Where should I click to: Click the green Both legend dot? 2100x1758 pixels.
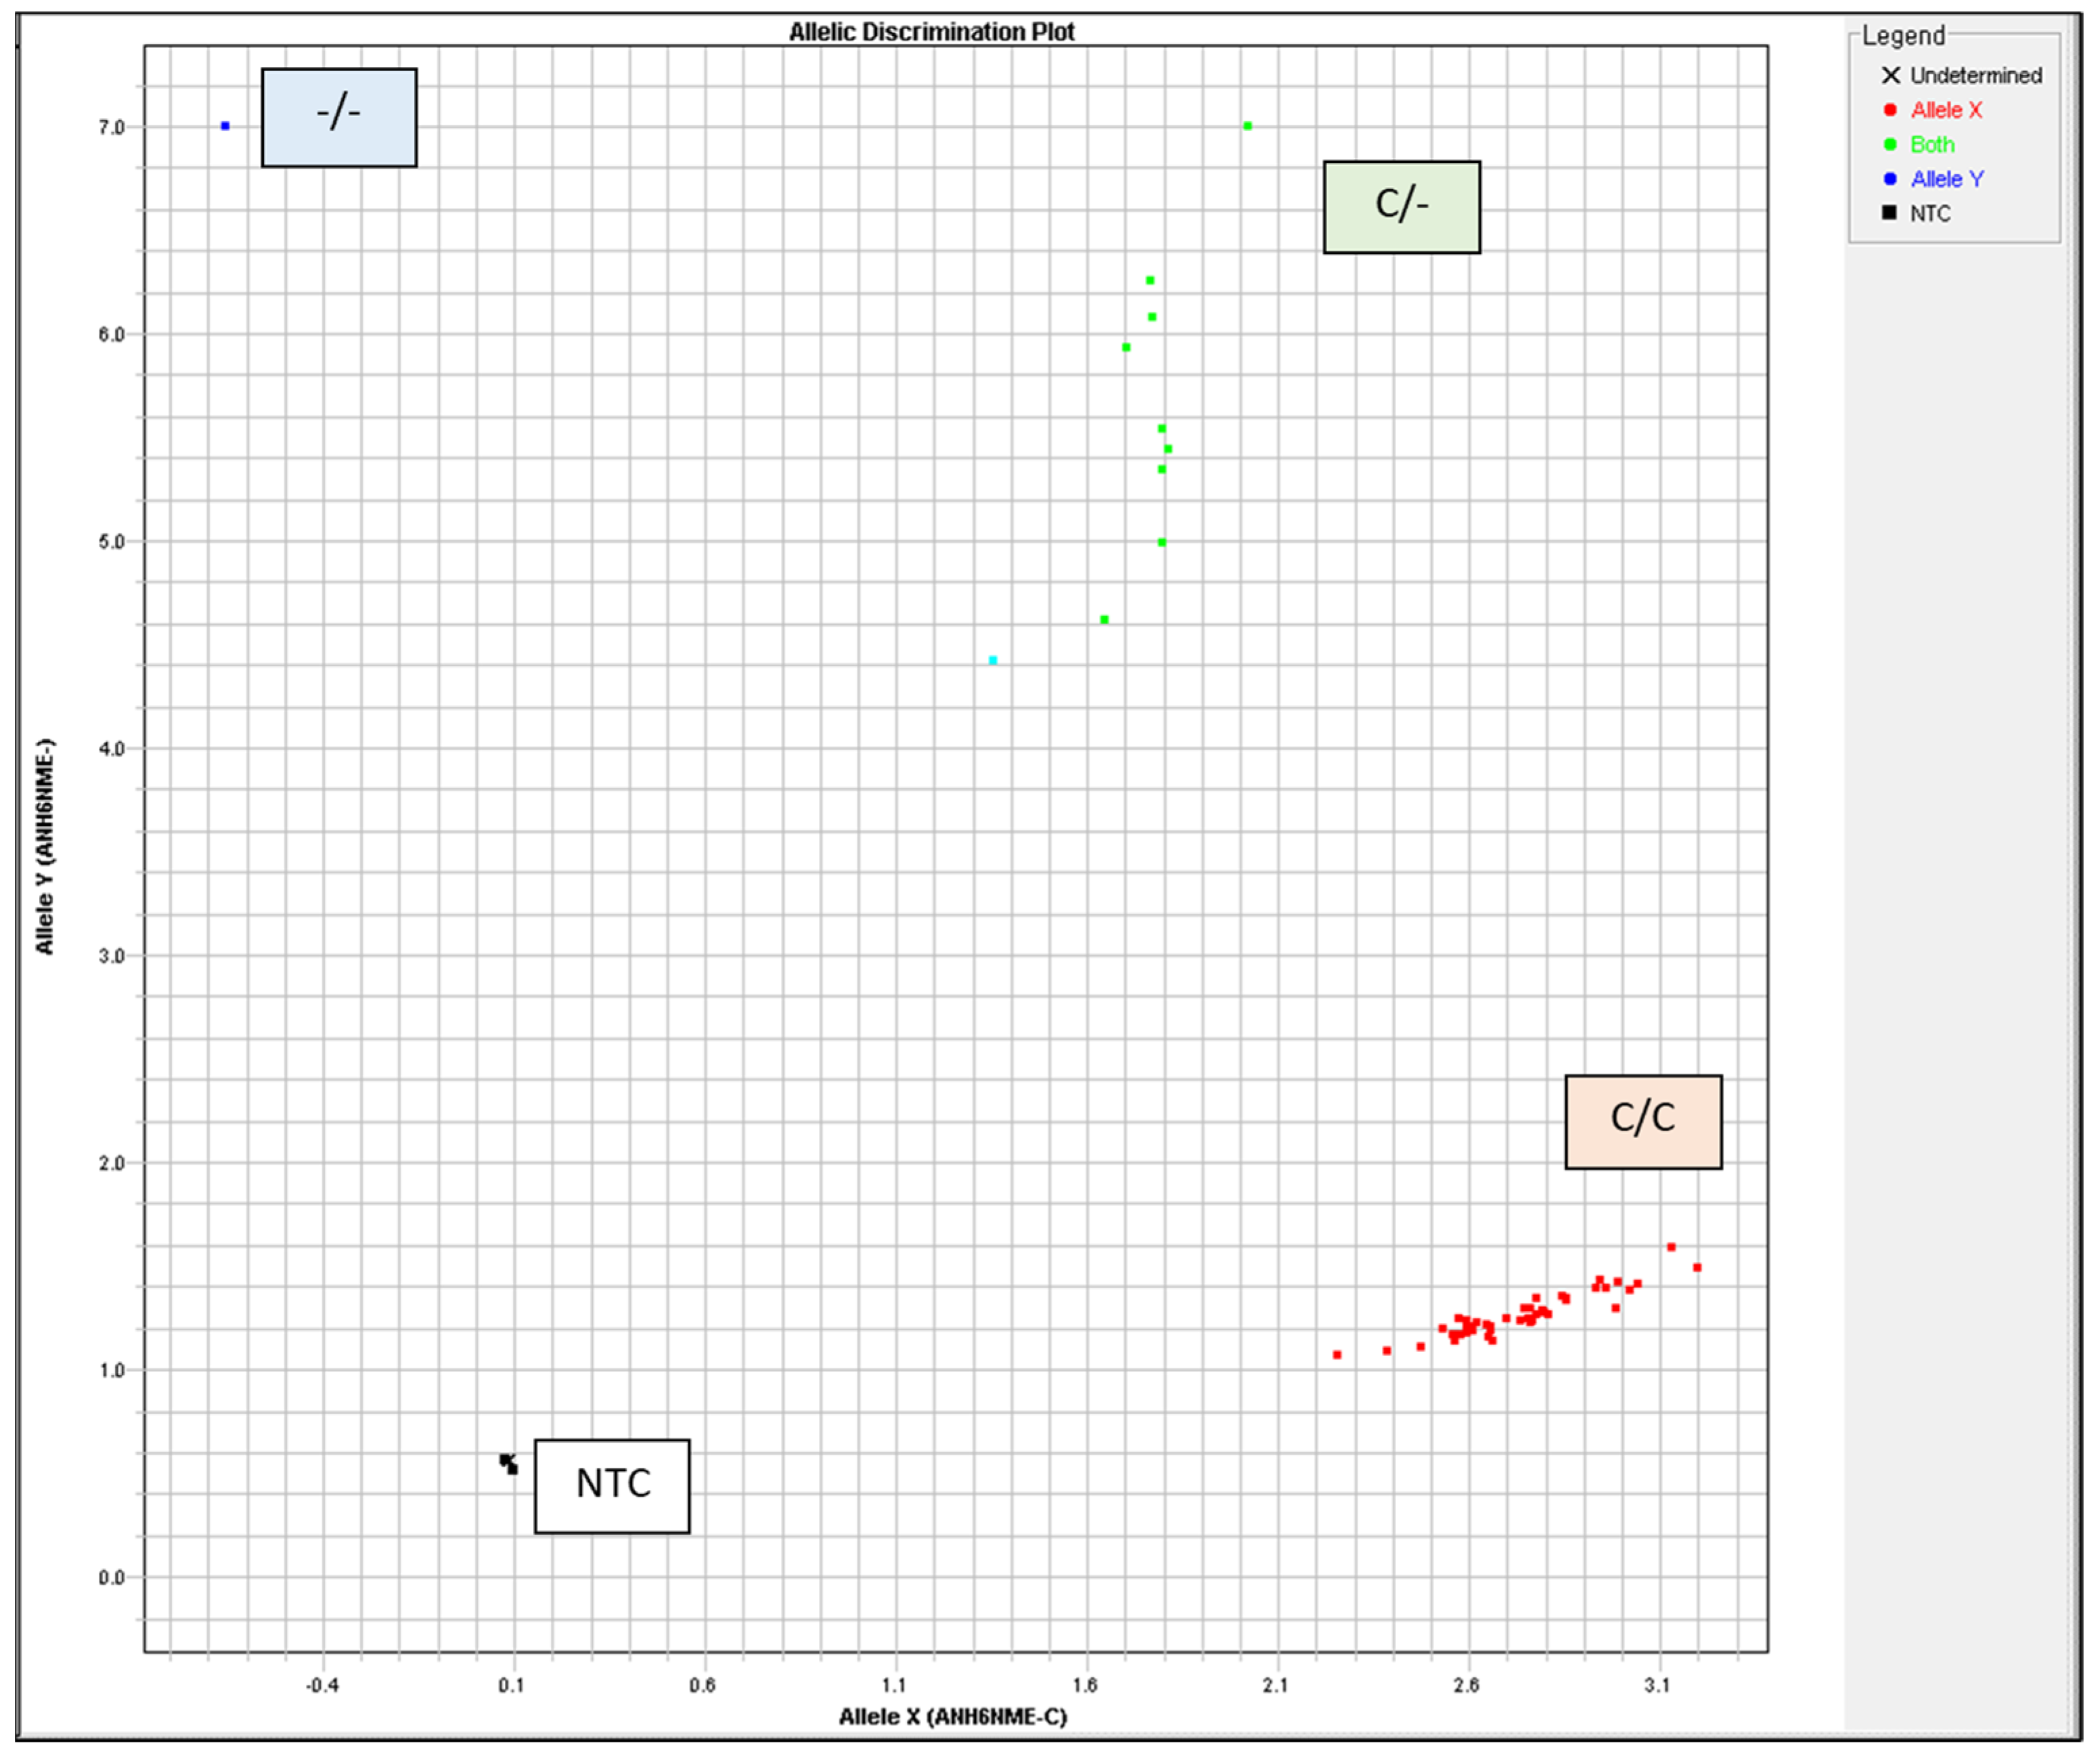click(x=1890, y=144)
